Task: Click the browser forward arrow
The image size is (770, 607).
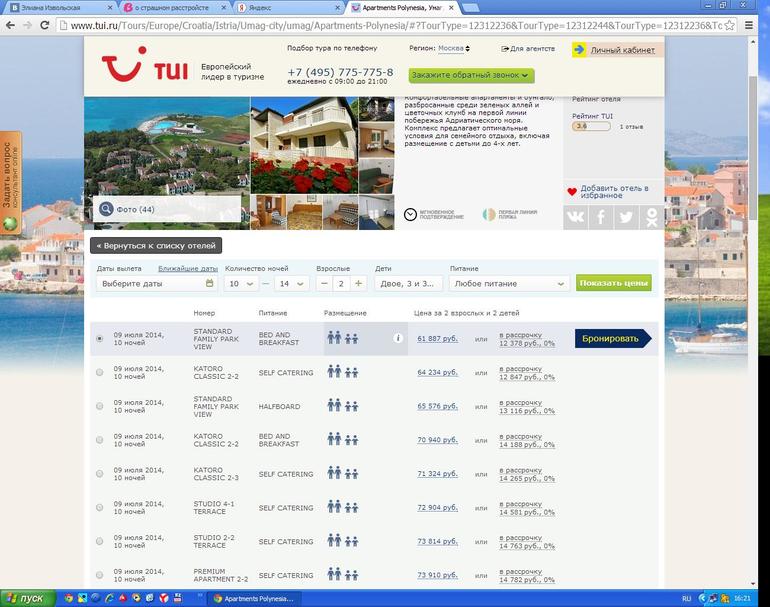Action: [x=28, y=25]
